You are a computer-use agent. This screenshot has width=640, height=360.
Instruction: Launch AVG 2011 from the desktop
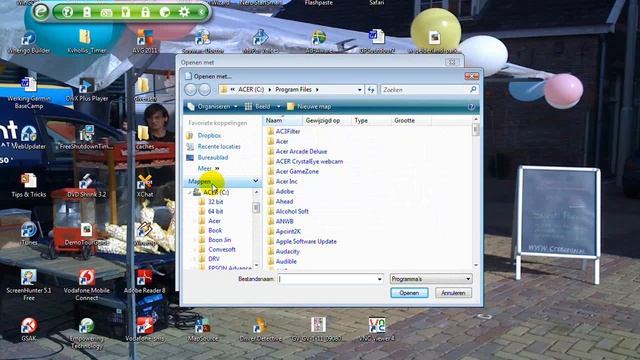click(144, 42)
